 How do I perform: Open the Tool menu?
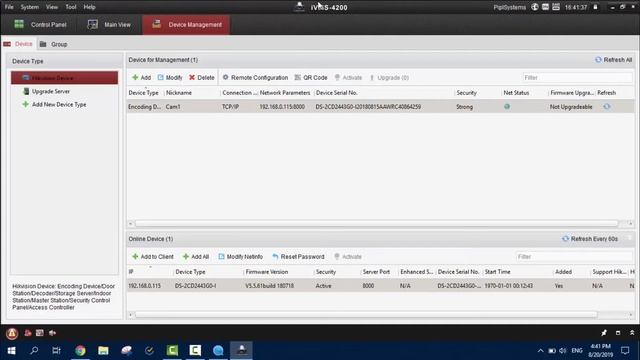click(x=71, y=7)
